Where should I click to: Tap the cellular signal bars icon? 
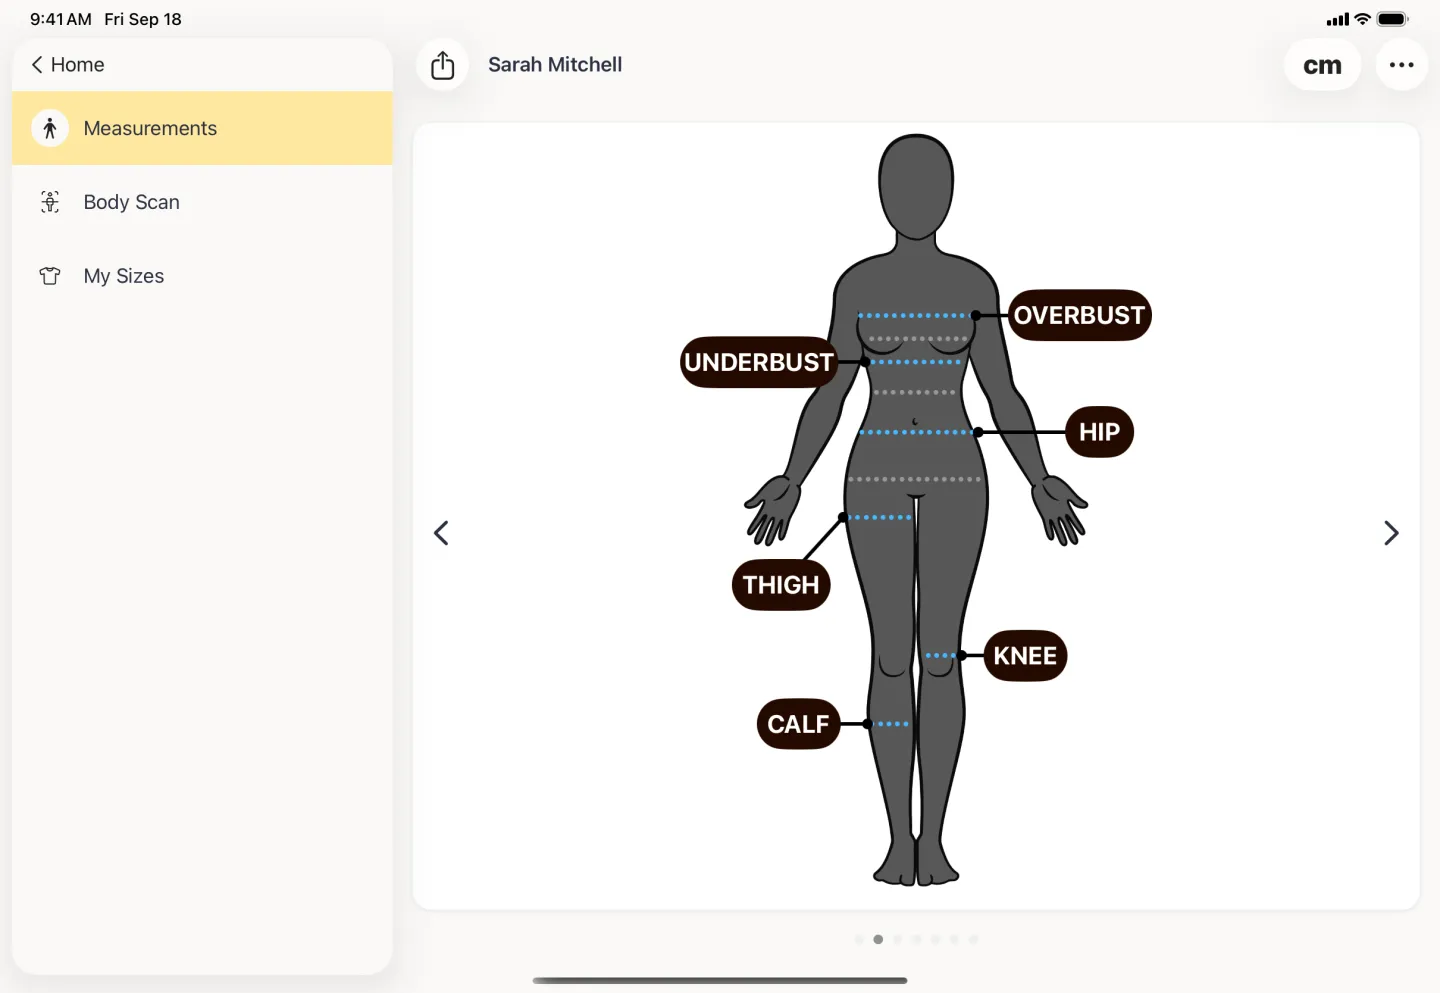click(x=1337, y=19)
